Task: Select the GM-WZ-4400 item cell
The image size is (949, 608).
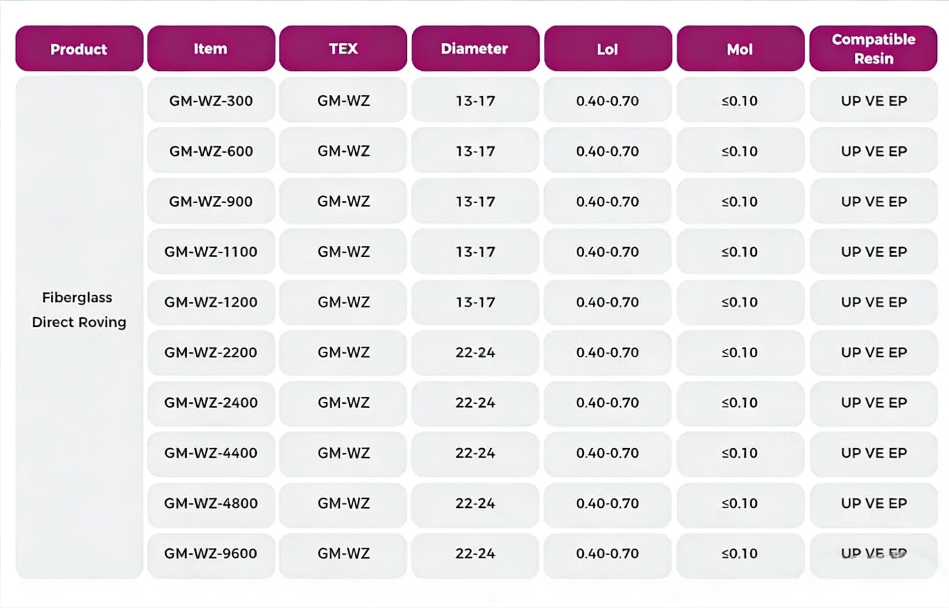Action: (211, 453)
